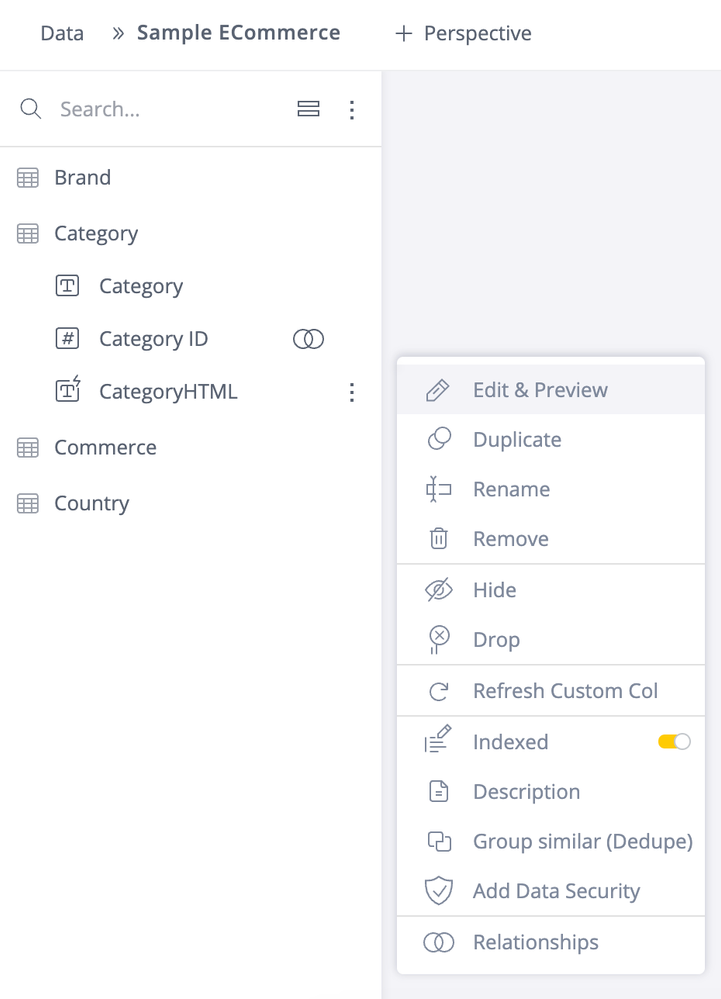Open the CategoryHTML three-dot options menu

point(352,392)
